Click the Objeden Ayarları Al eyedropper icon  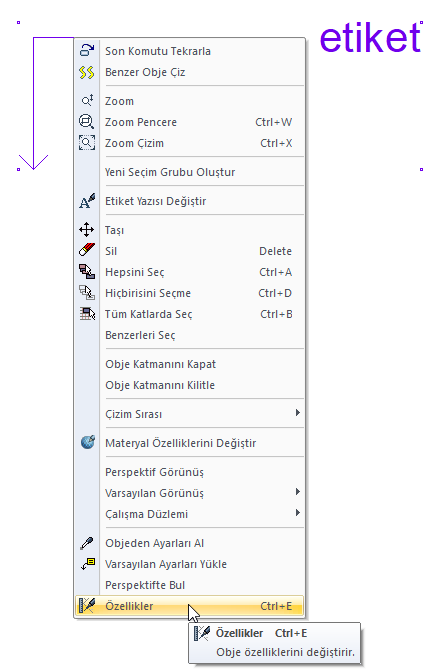pos(87,543)
